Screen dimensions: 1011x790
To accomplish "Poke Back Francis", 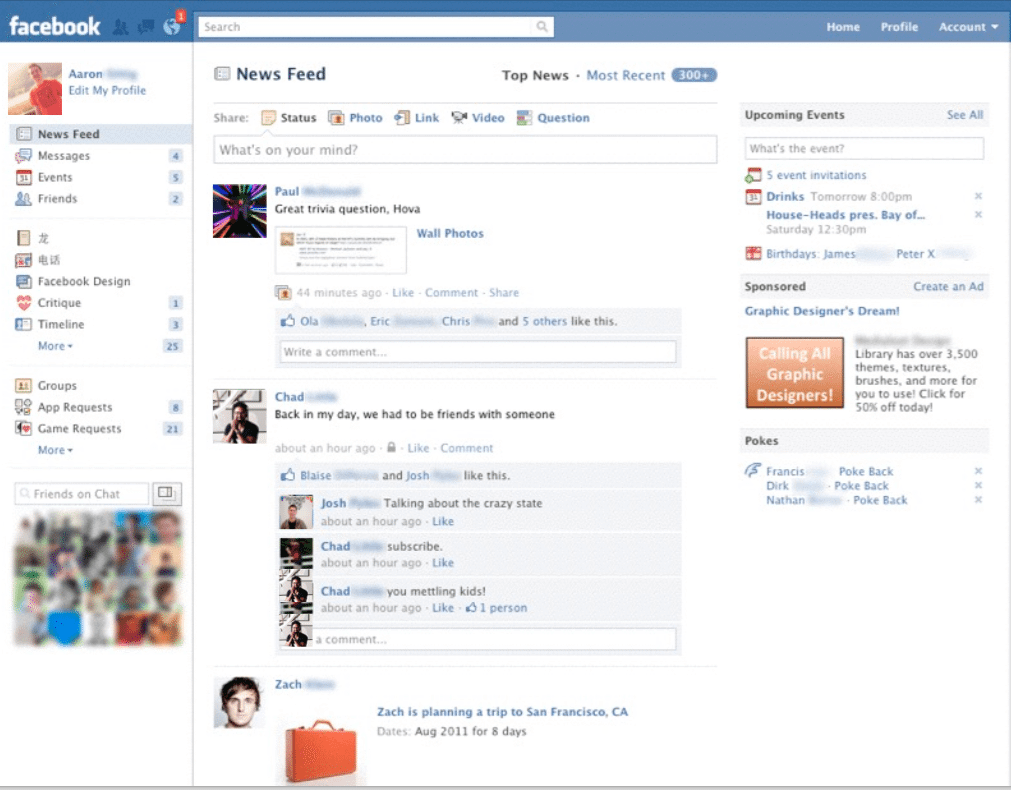I will point(865,471).
